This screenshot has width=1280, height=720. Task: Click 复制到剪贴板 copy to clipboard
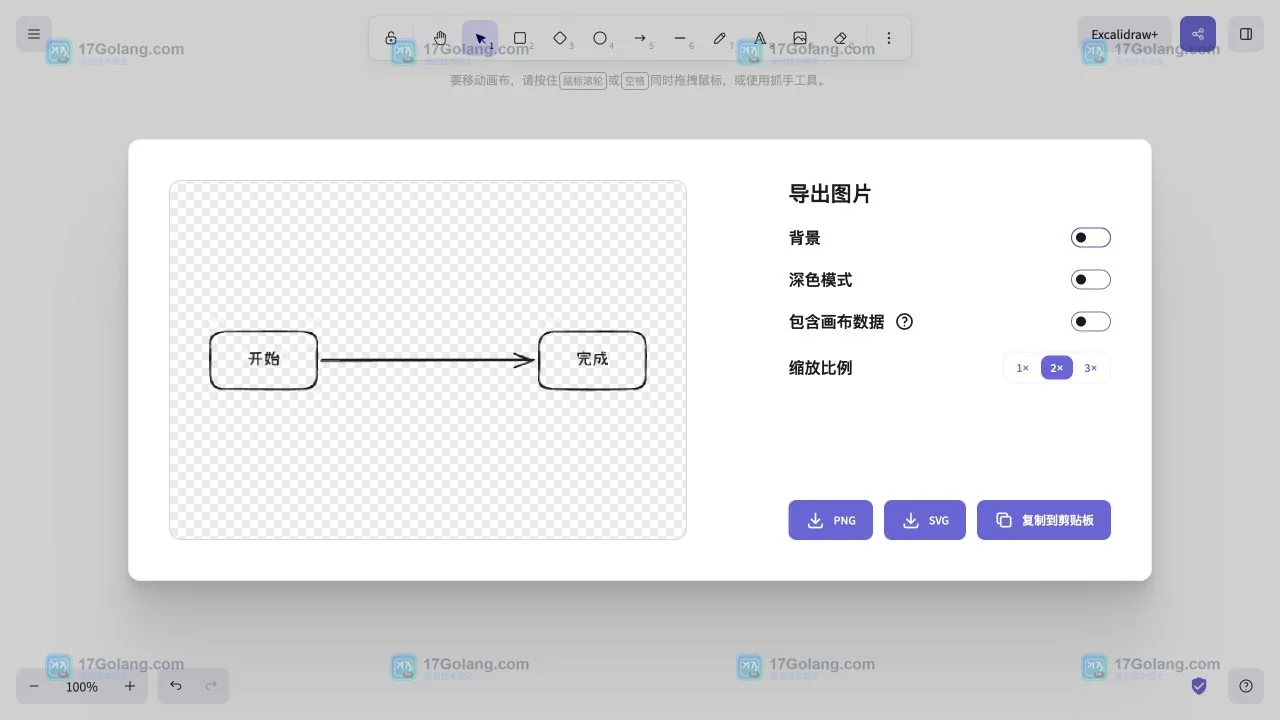pyautogui.click(x=1044, y=520)
